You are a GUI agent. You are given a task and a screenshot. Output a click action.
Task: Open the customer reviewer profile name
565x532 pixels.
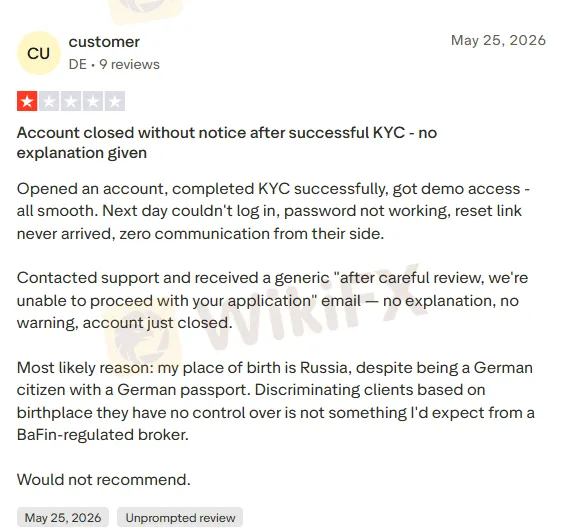point(104,42)
